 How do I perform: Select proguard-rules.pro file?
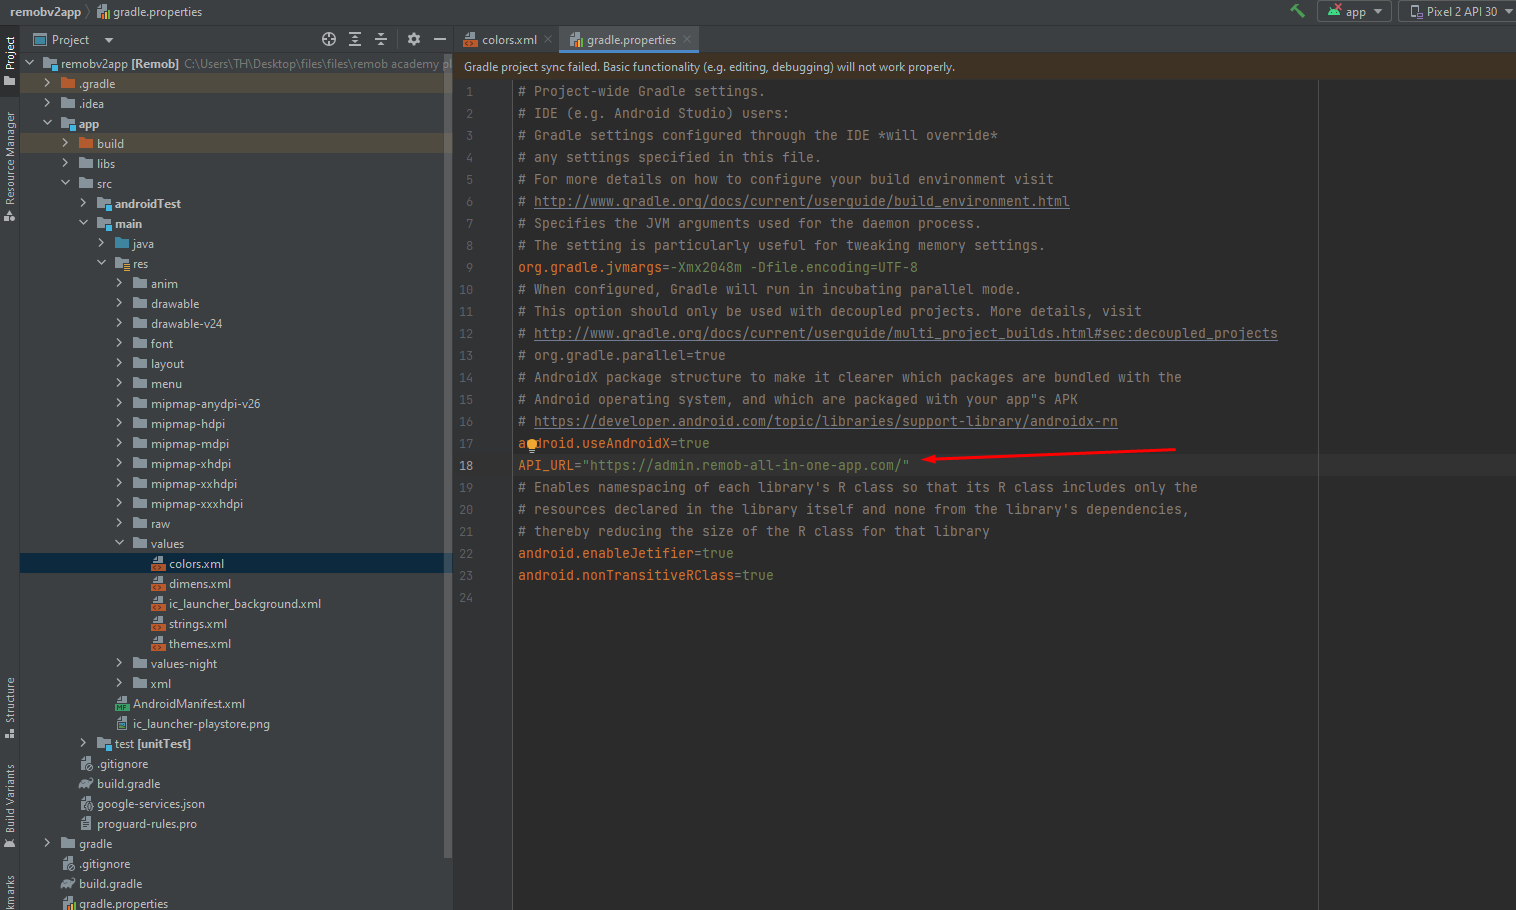[147, 824]
